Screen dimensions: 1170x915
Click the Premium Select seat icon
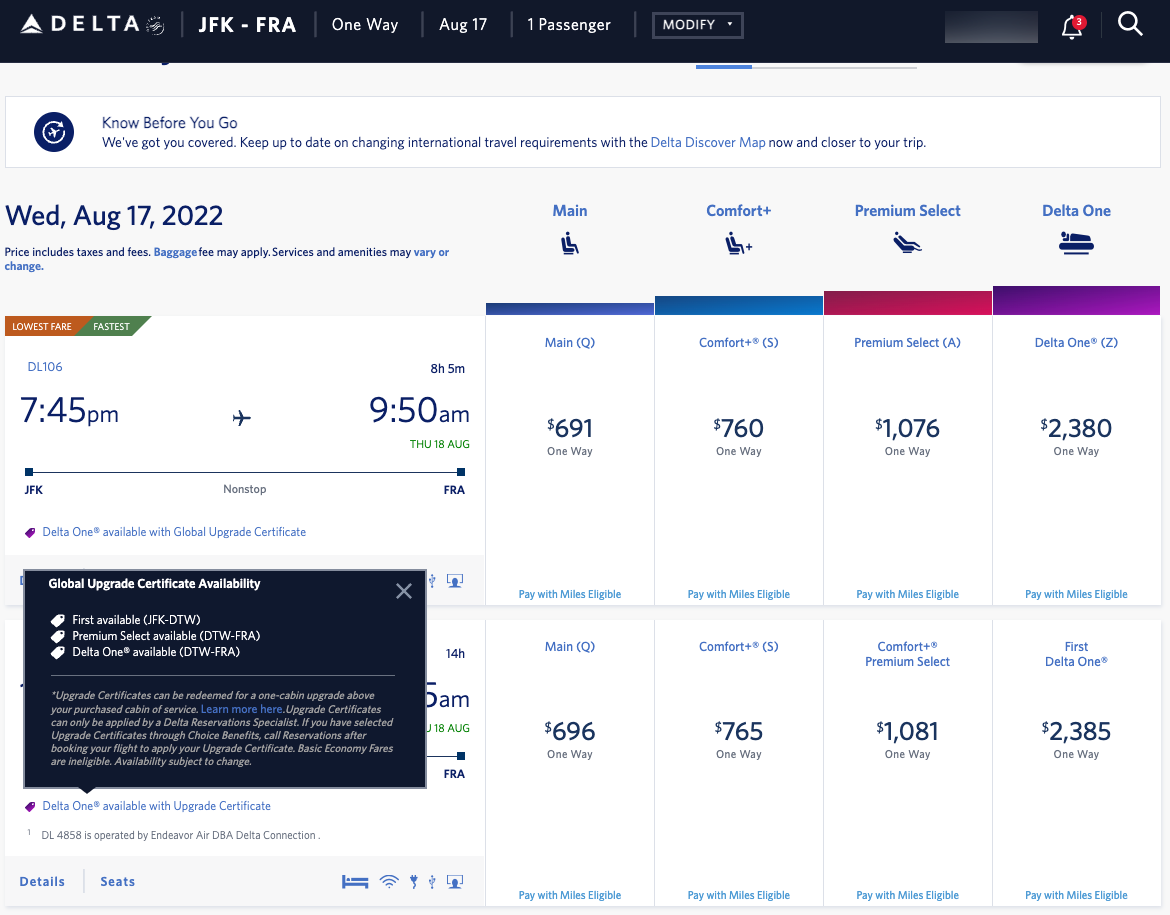coord(907,241)
